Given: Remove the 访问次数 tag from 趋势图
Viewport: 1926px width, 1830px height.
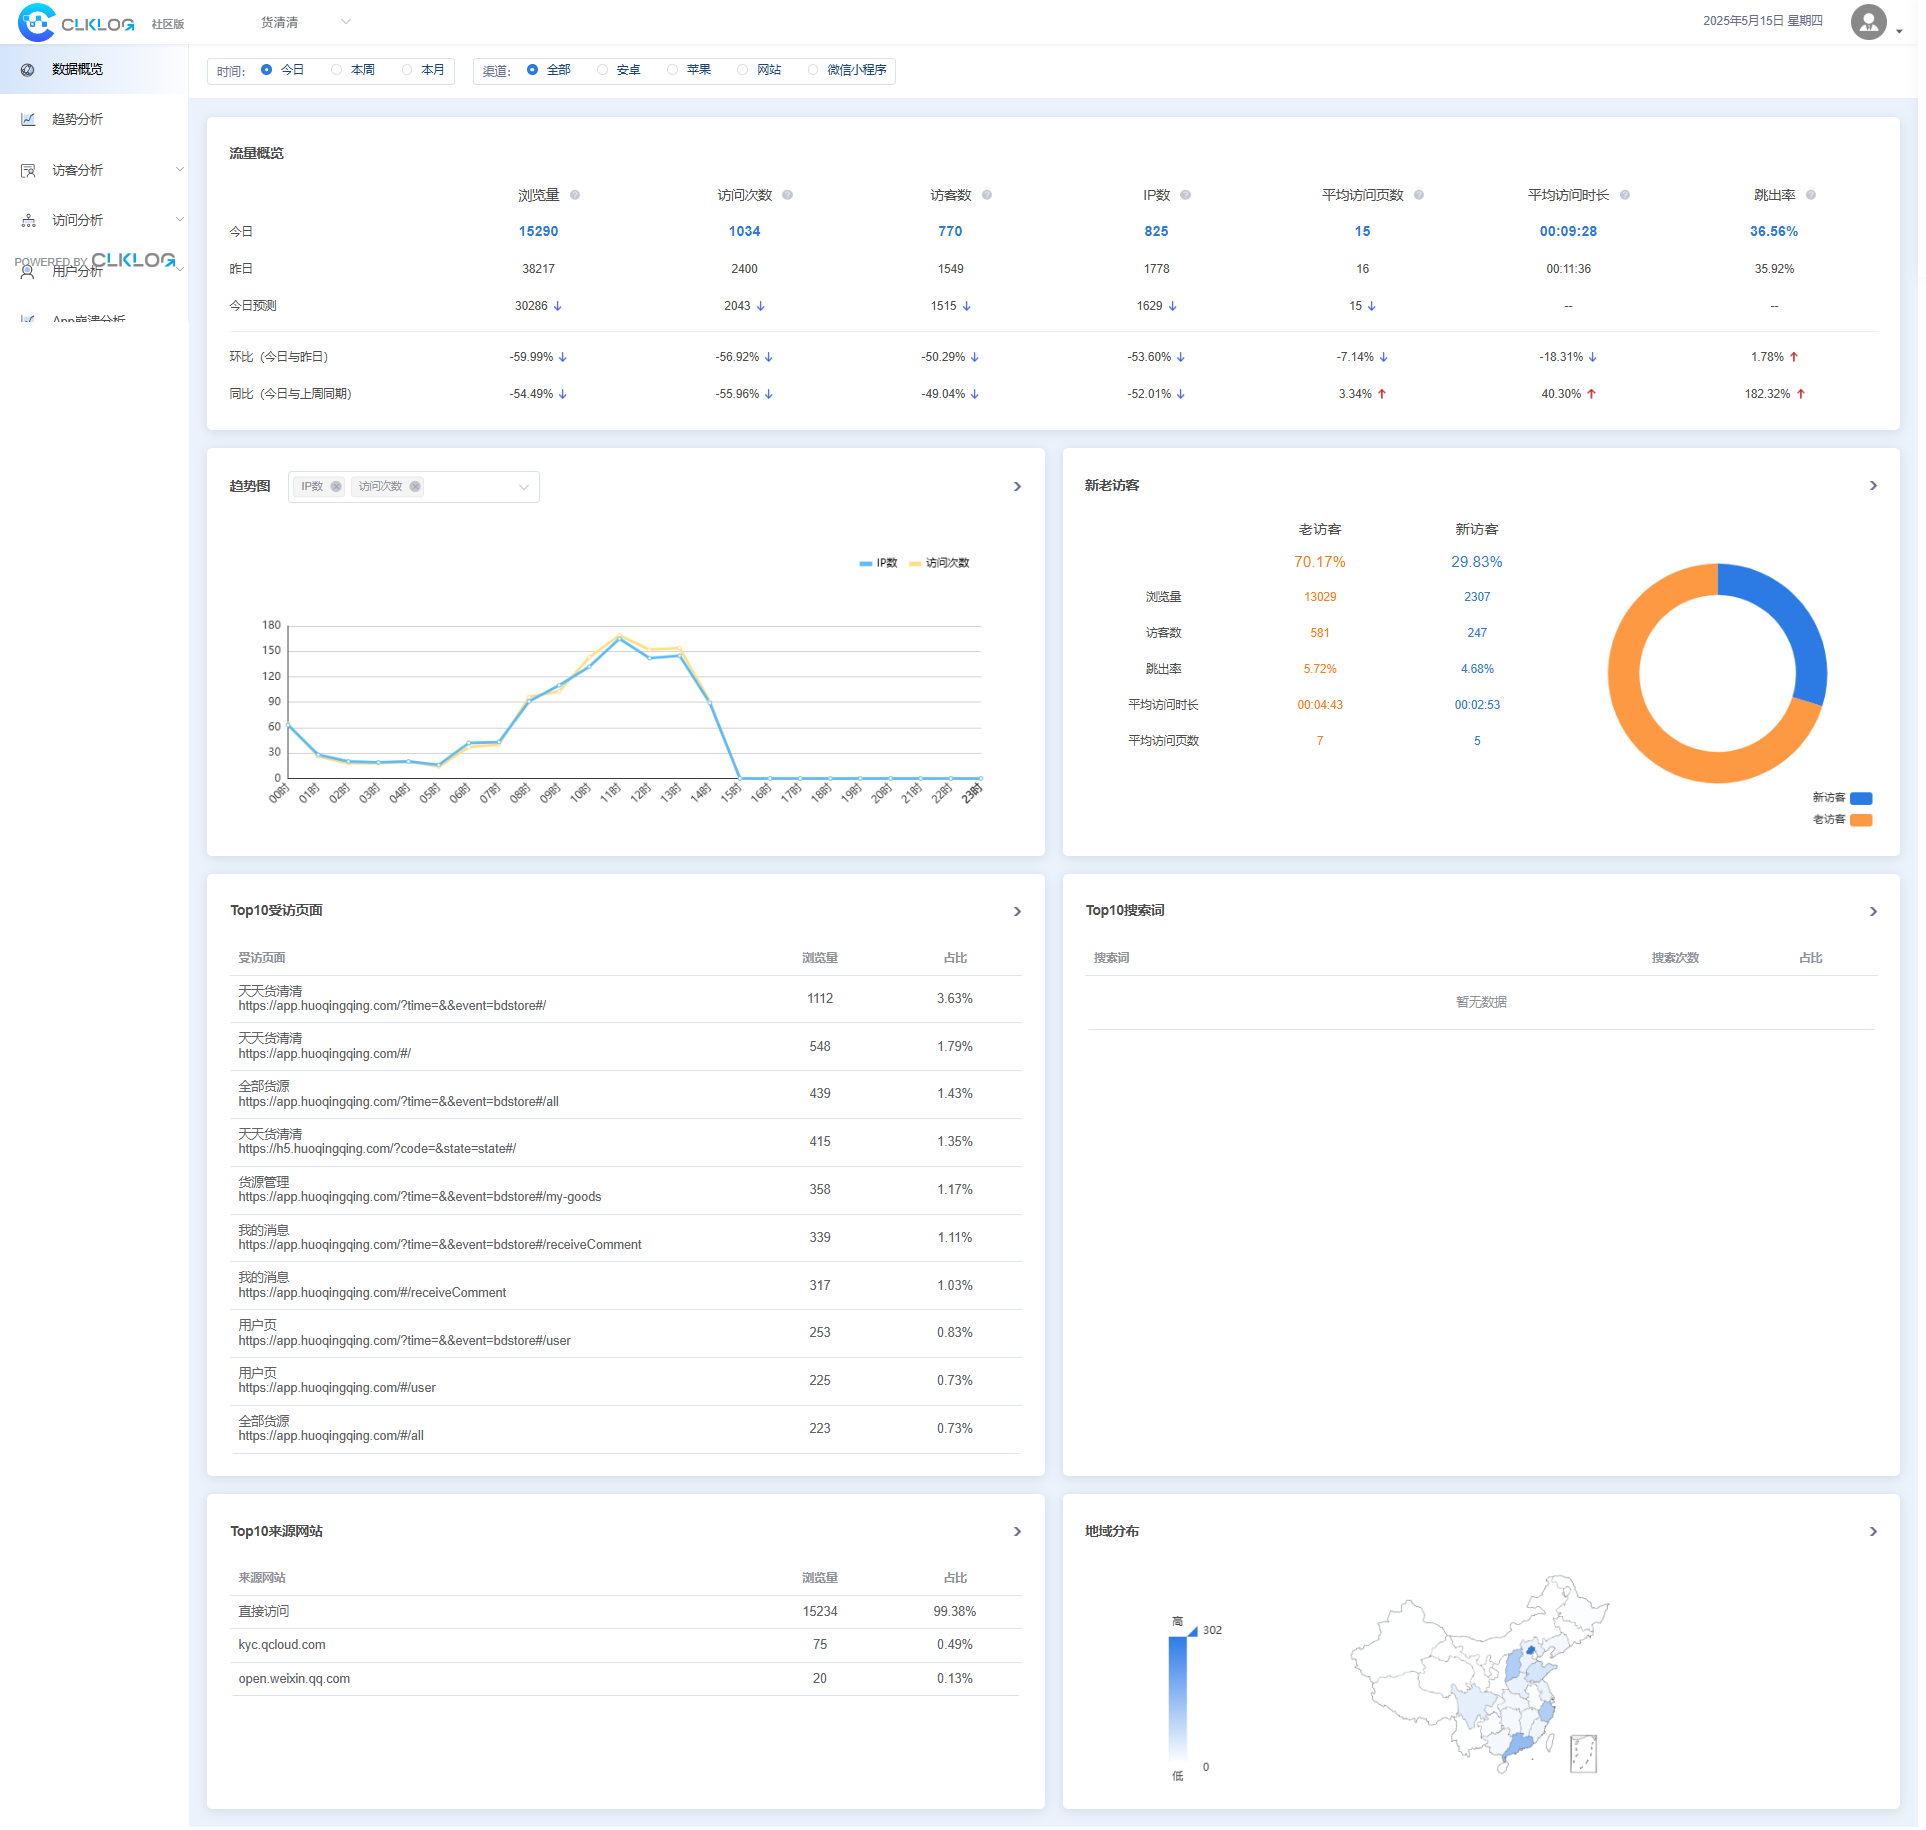Looking at the screenshot, I should click(415, 487).
